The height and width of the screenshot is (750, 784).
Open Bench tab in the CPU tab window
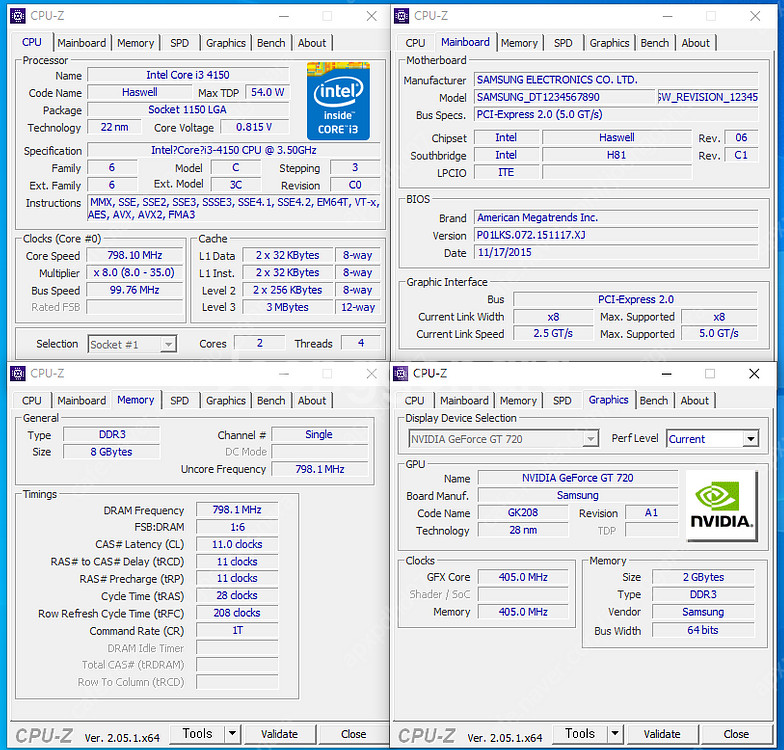point(271,43)
